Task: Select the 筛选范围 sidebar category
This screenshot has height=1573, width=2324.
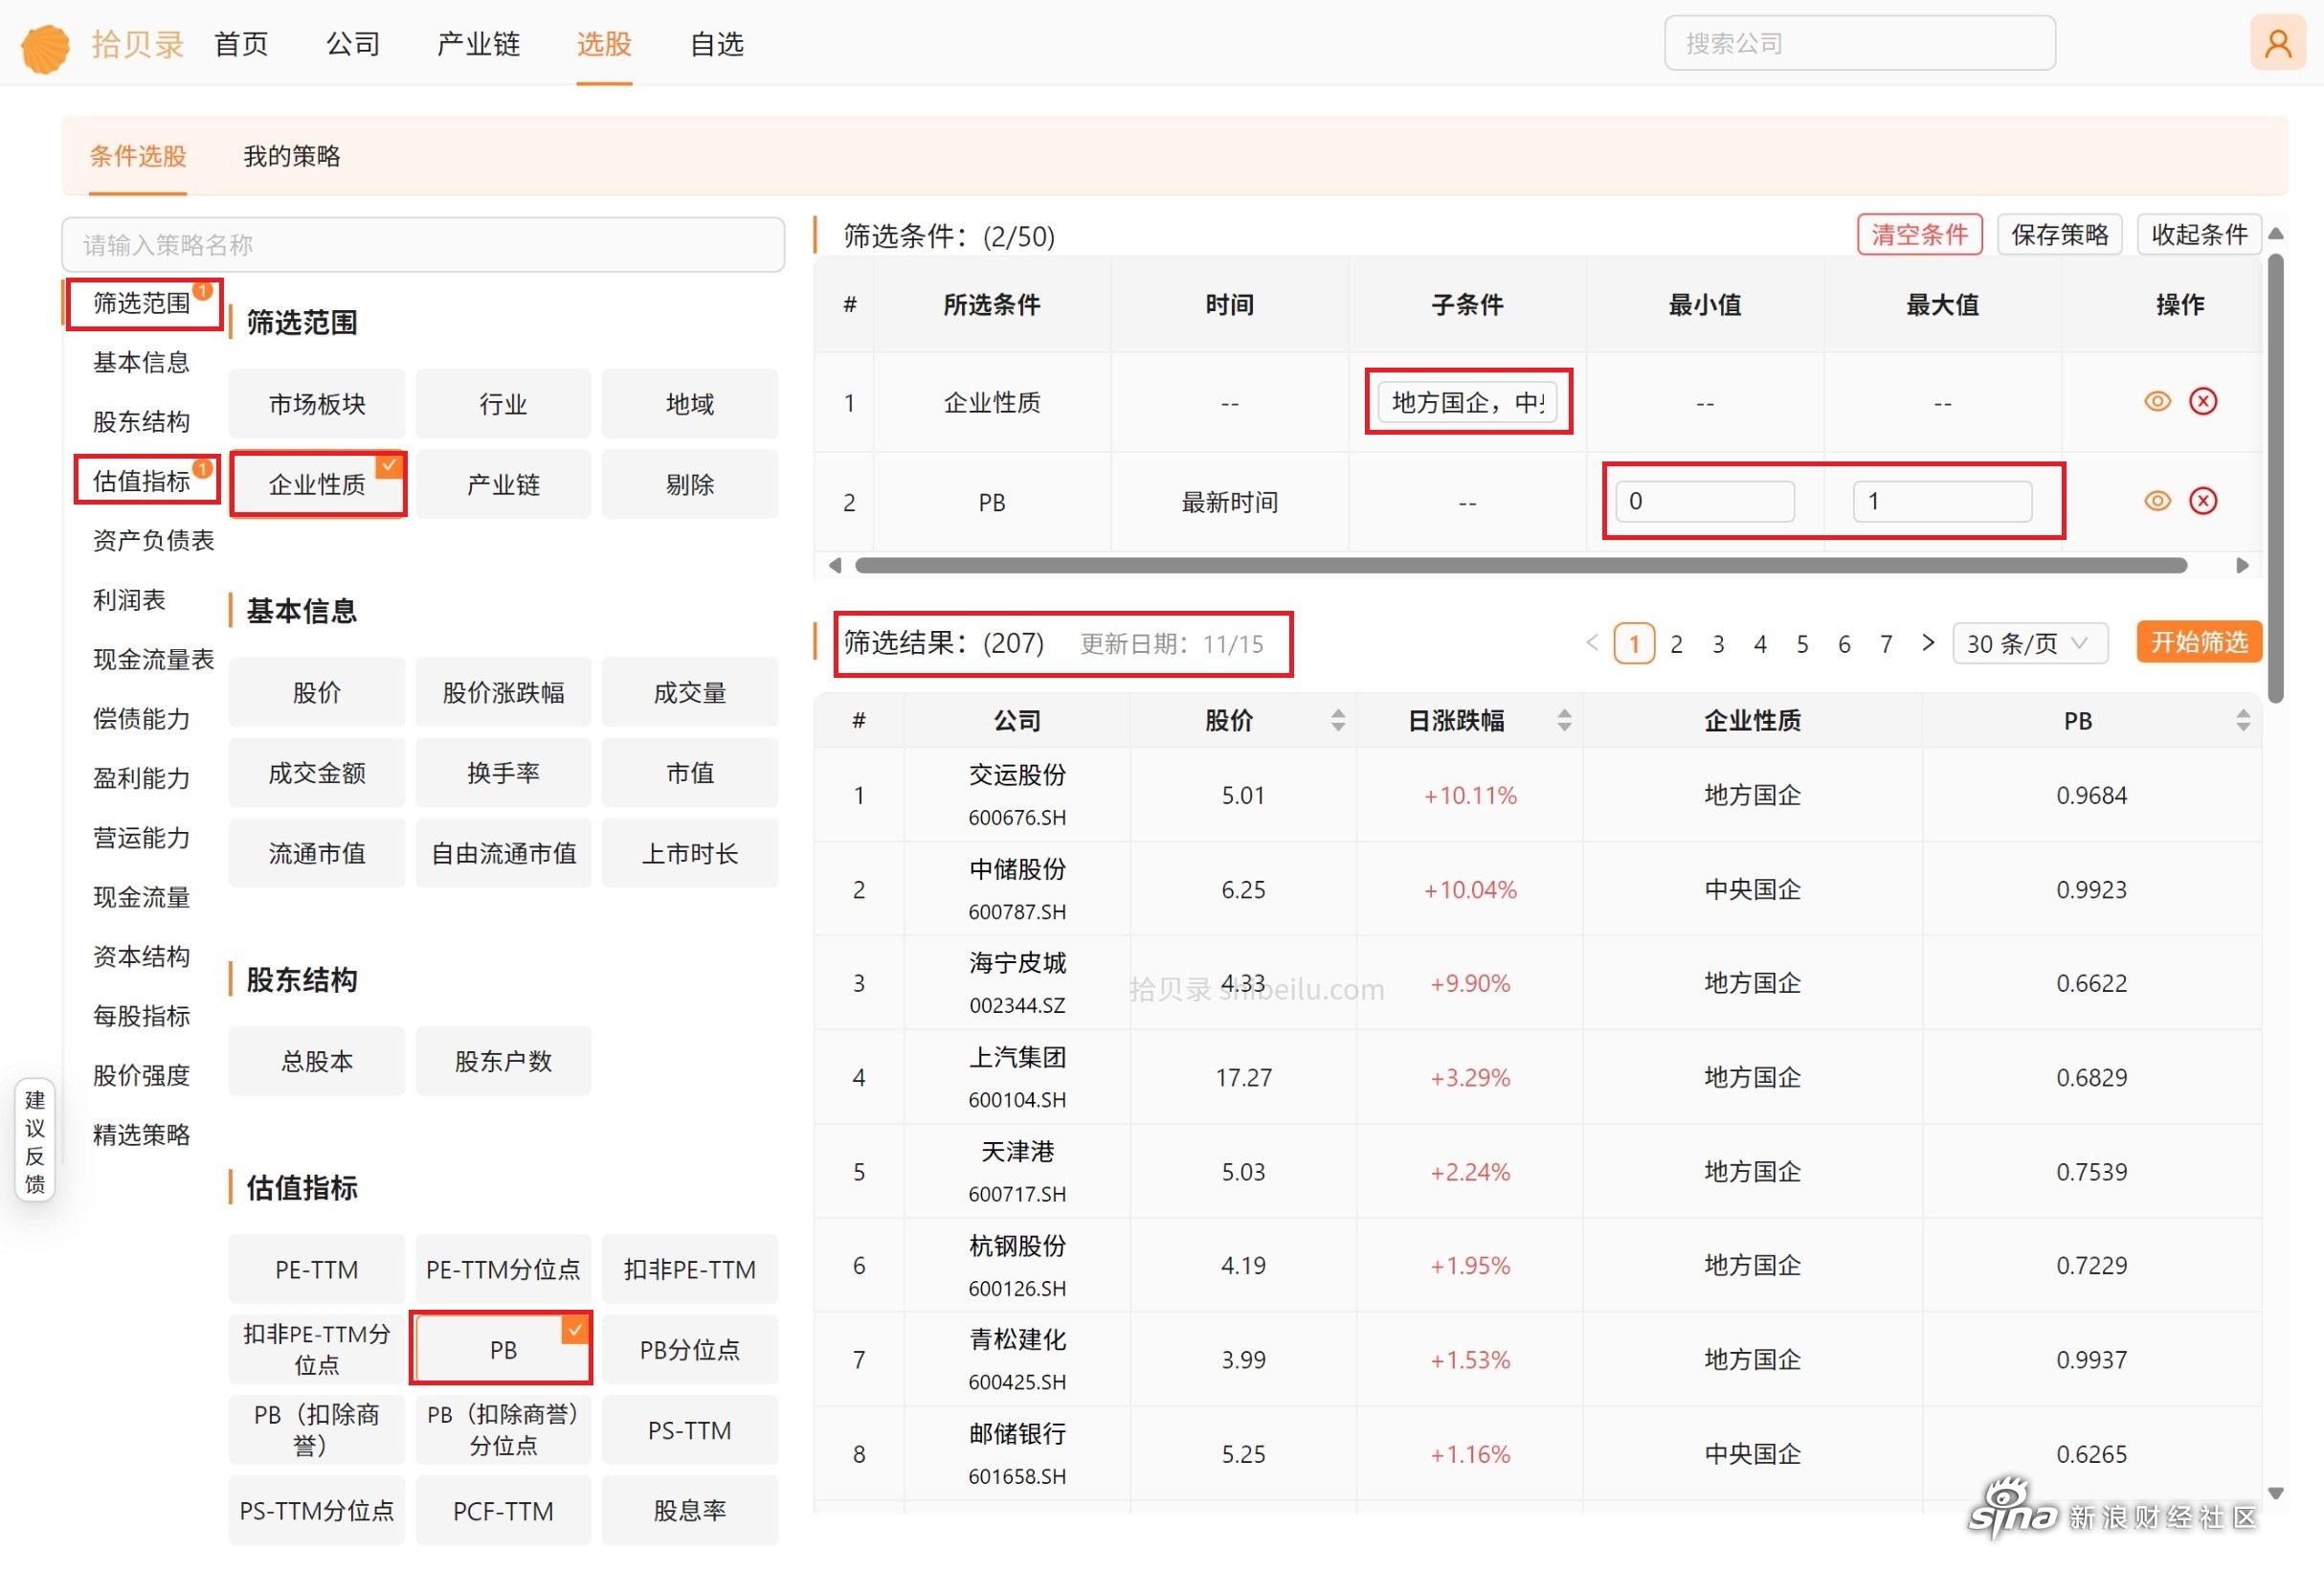Action: [x=141, y=302]
